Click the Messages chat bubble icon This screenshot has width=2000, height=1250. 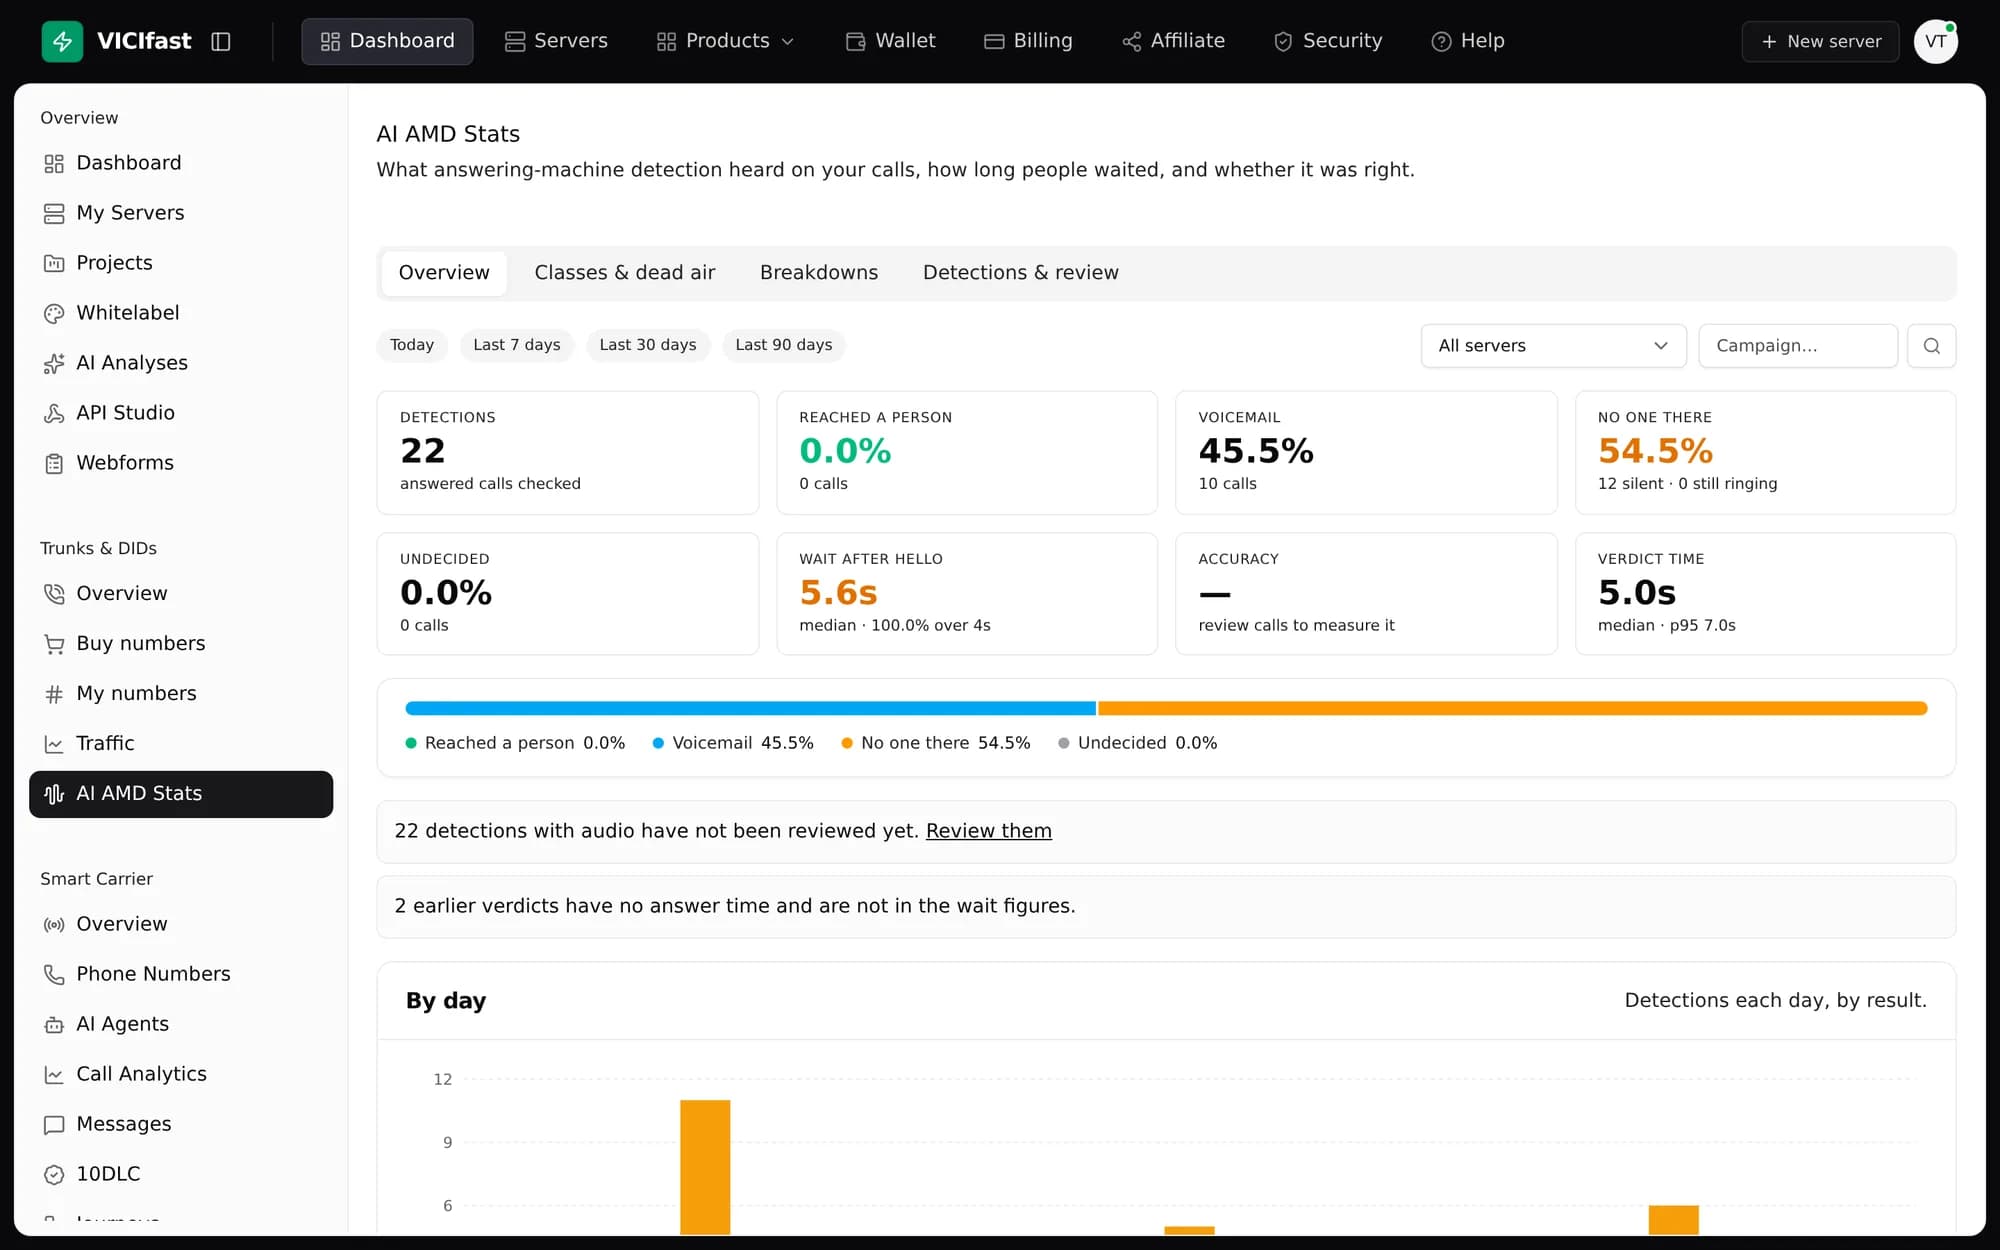(54, 1124)
